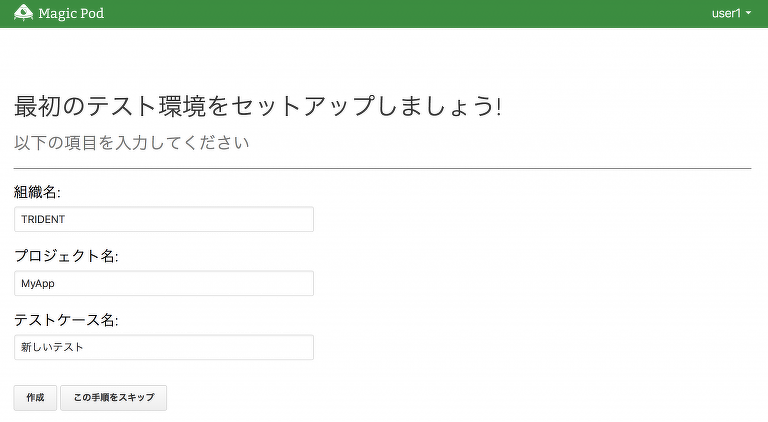Click blank space right of the 新しいテスト field

coord(530,347)
